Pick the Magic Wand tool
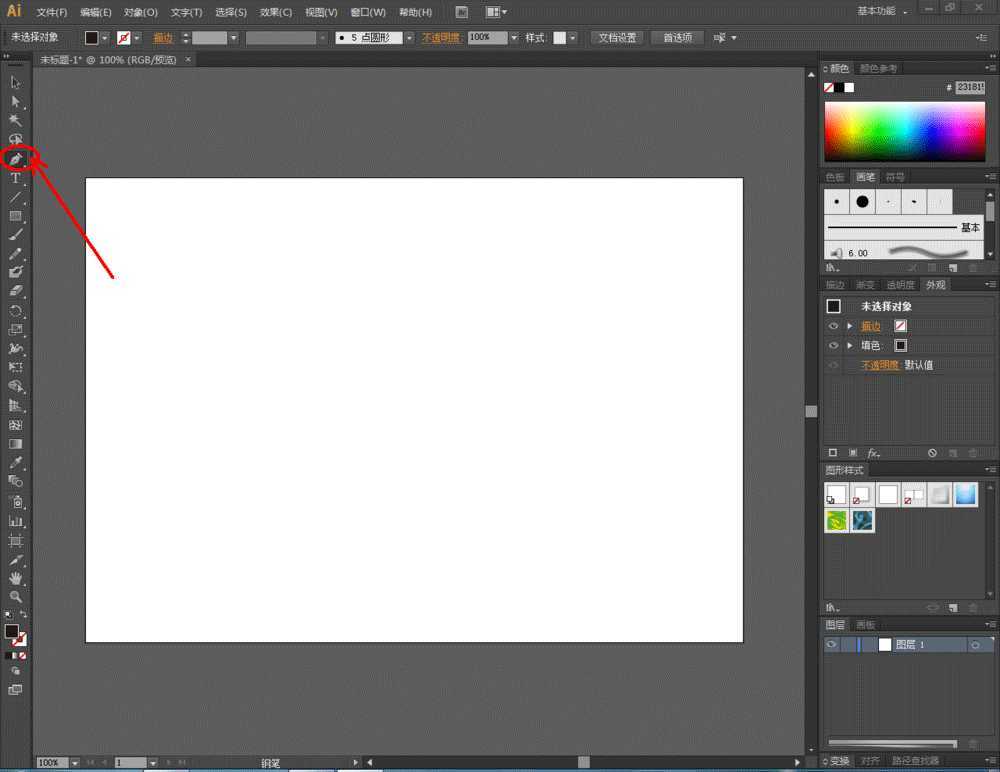This screenshot has height=772, width=1000. tap(16, 121)
